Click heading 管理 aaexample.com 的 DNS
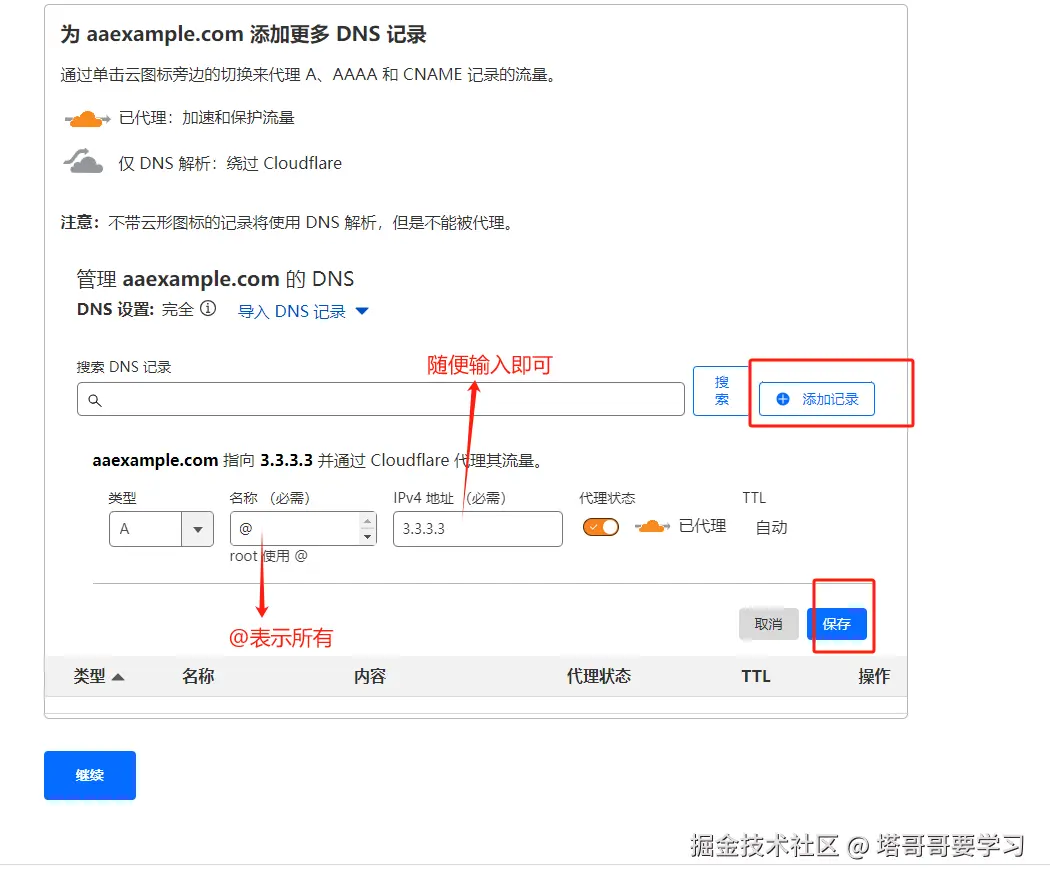The width and height of the screenshot is (1050, 884). pyautogui.click(x=215, y=279)
